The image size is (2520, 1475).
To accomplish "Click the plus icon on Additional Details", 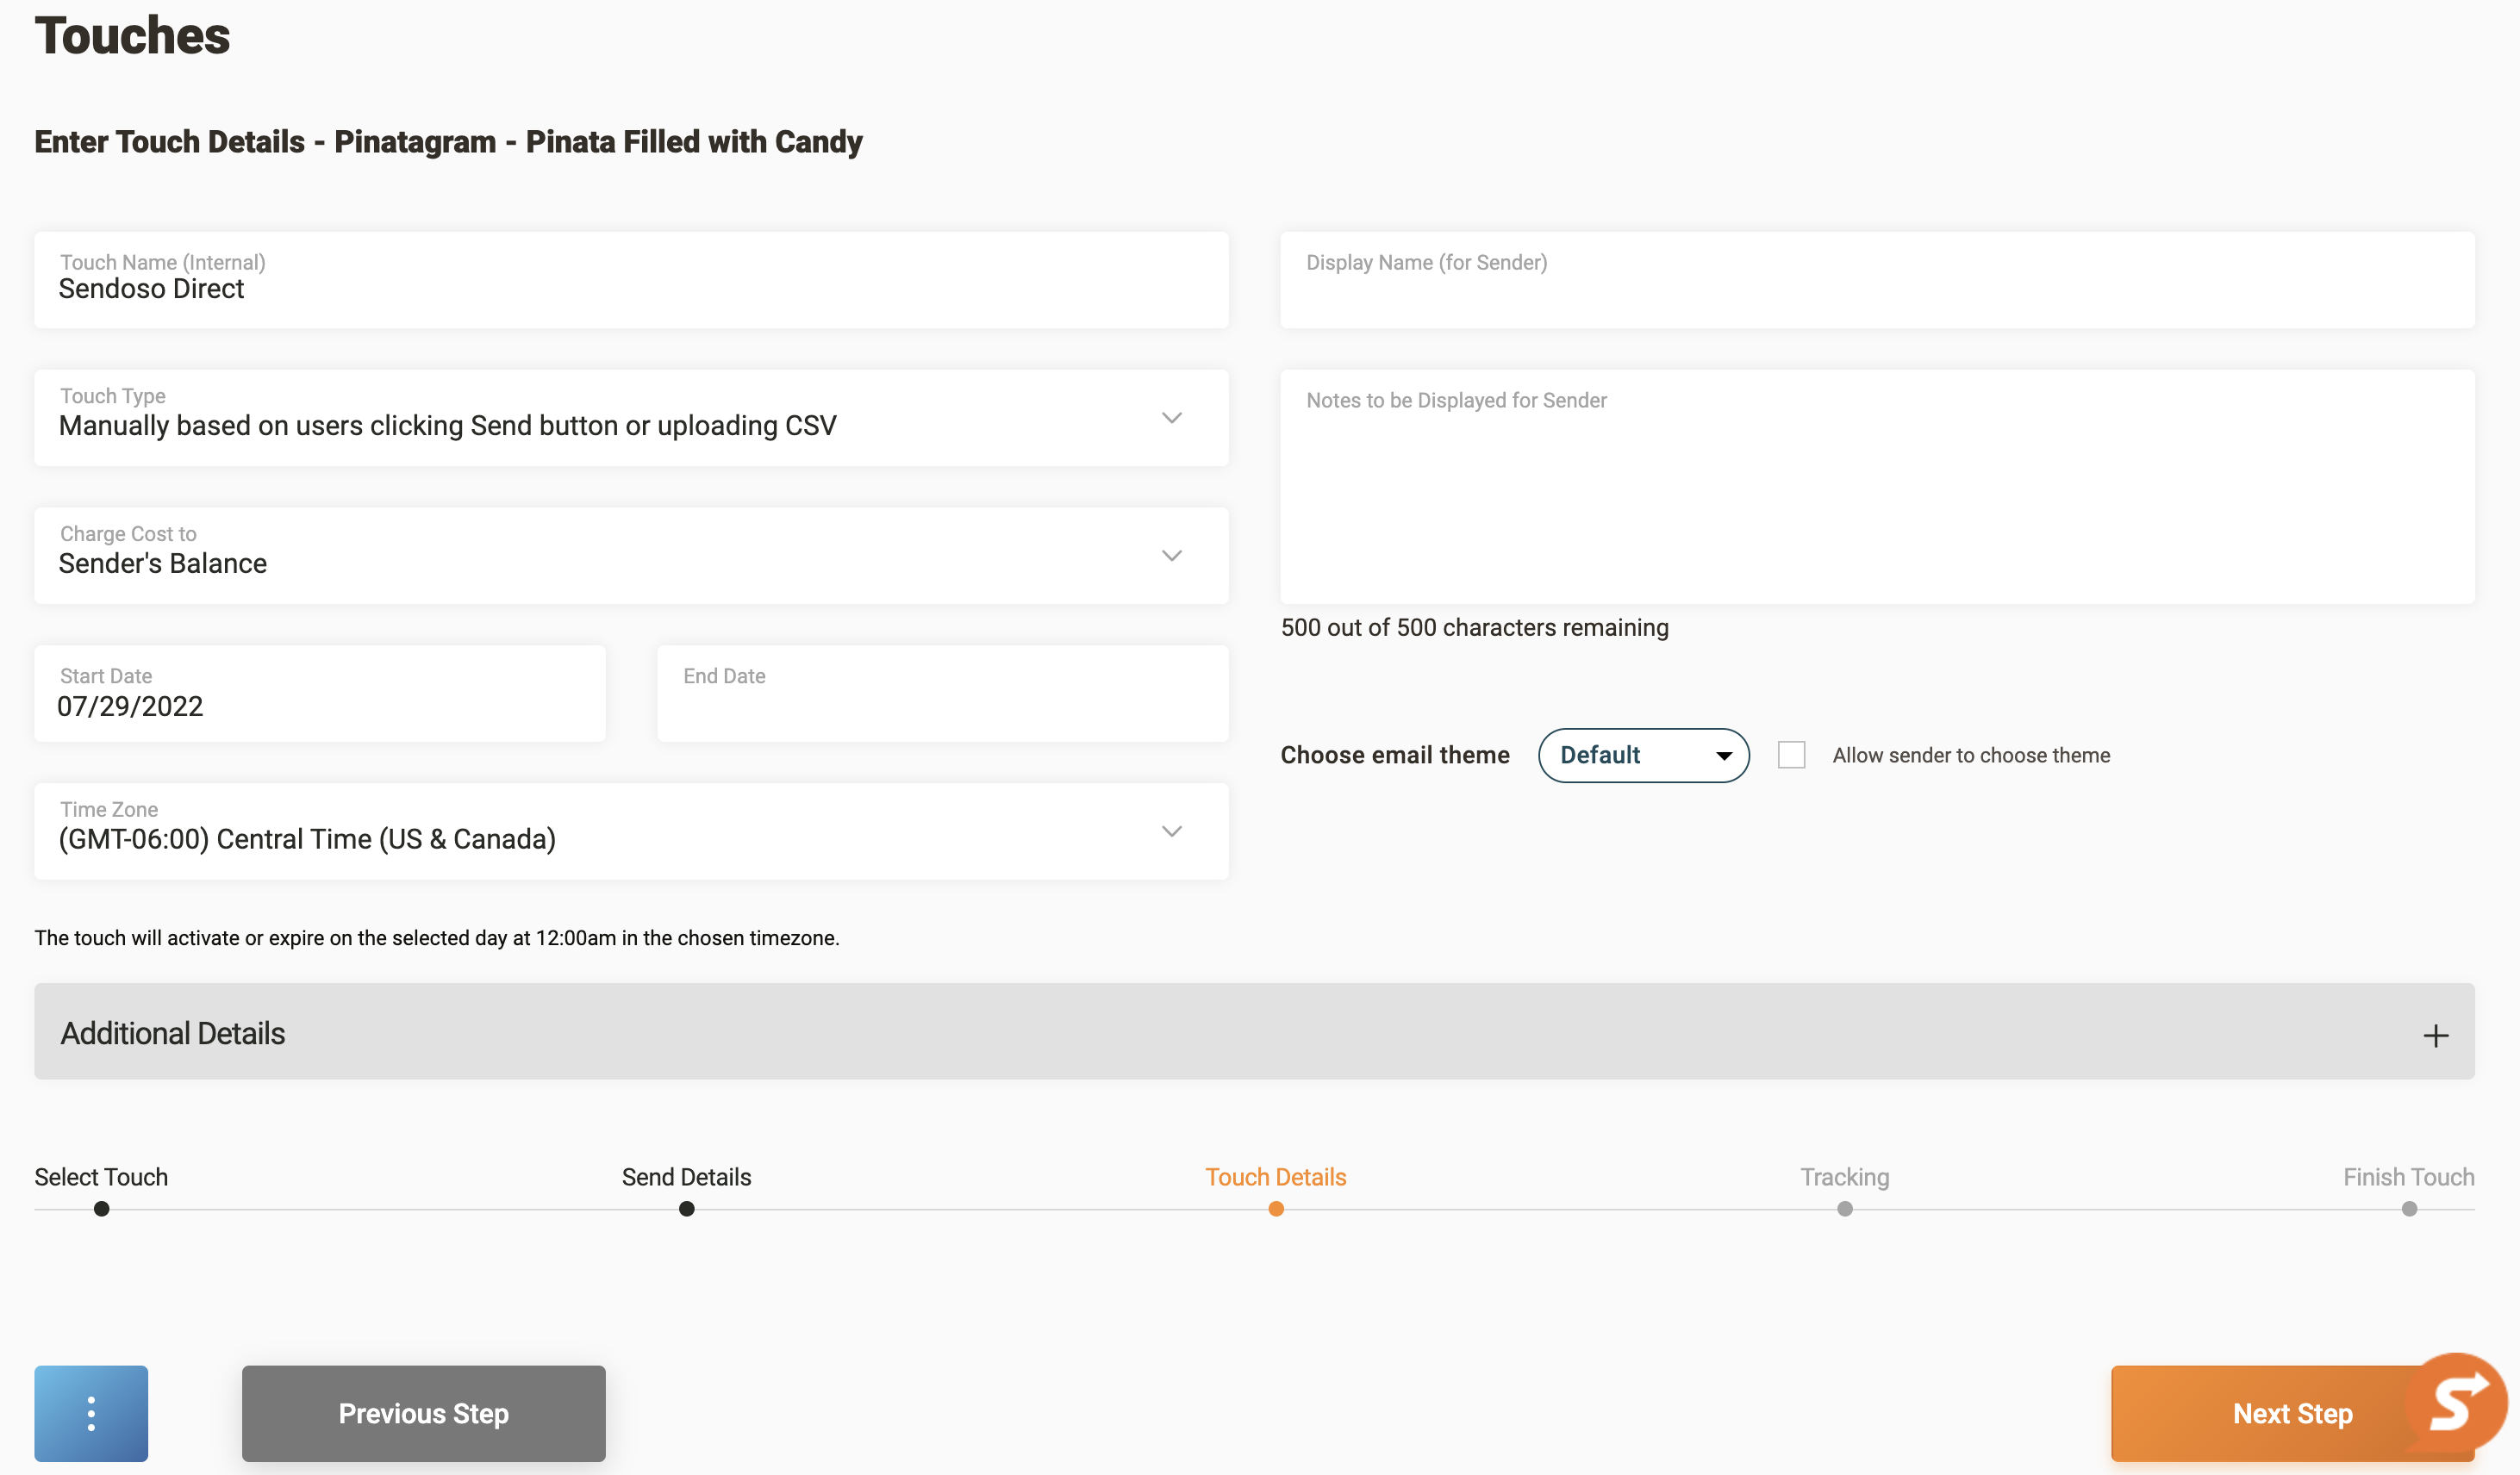I will tap(2435, 1035).
